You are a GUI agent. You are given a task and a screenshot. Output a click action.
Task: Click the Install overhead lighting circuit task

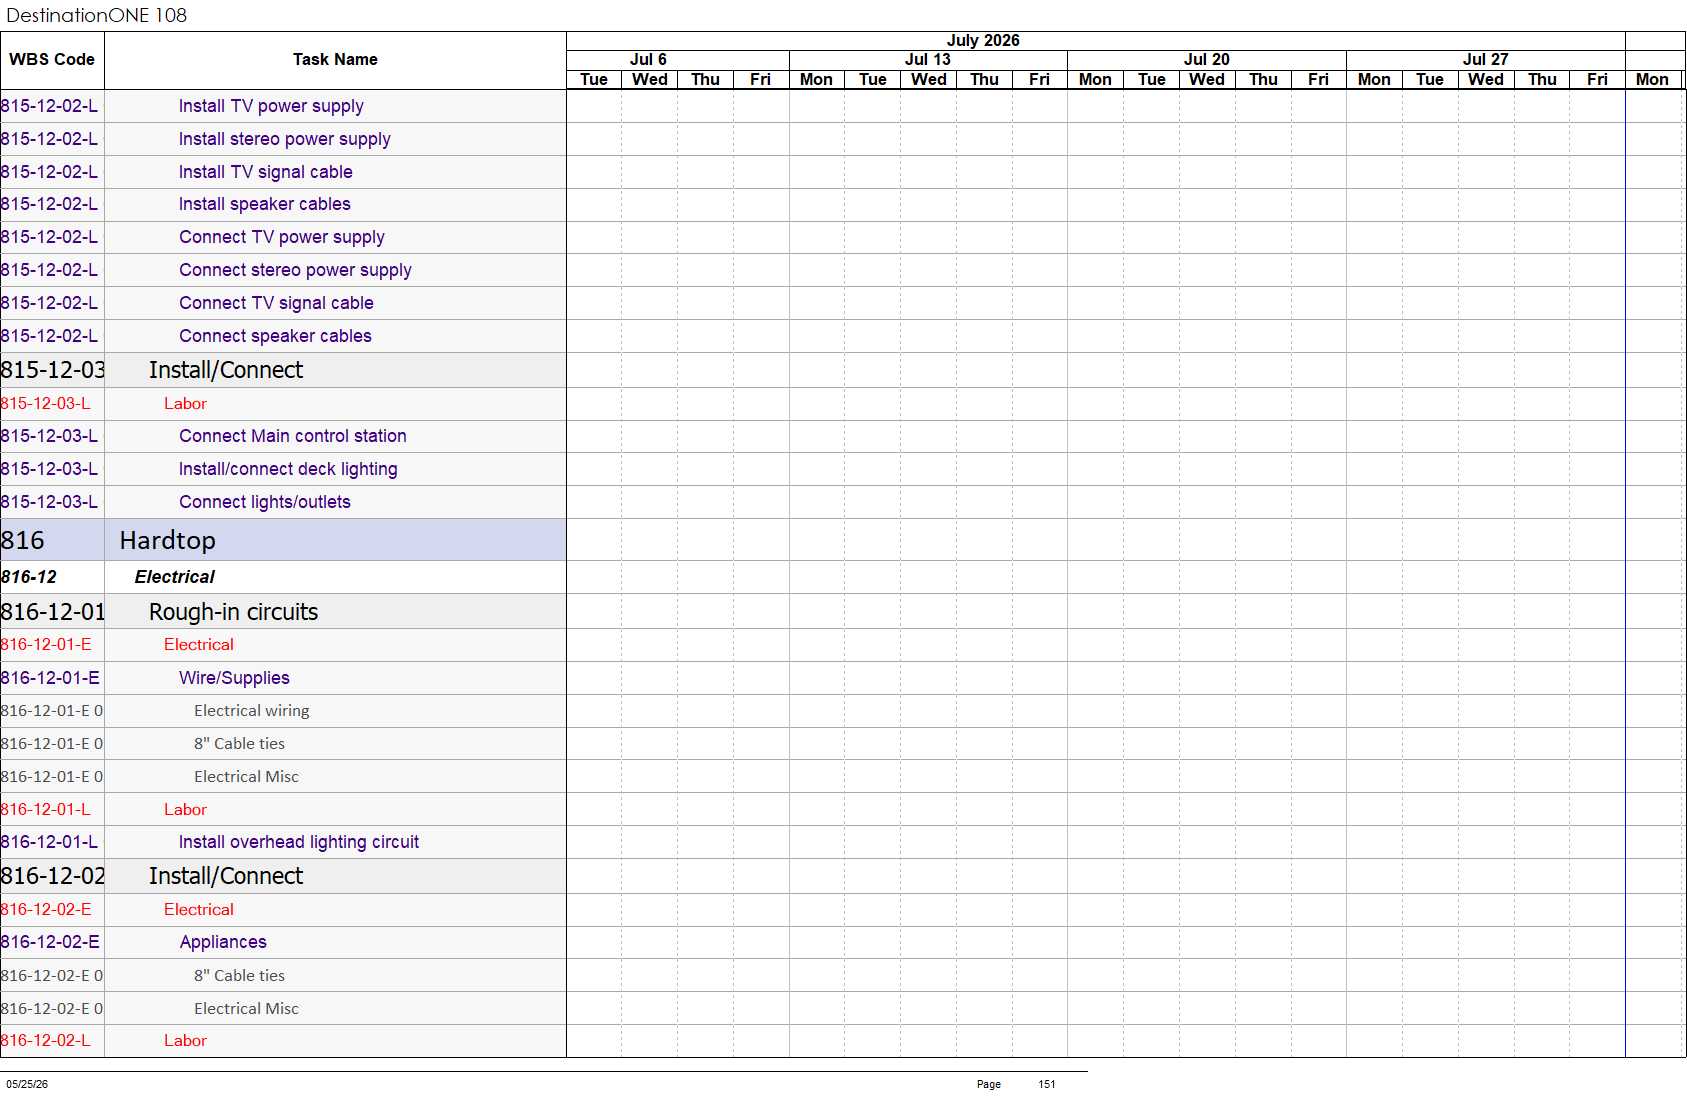point(298,842)
